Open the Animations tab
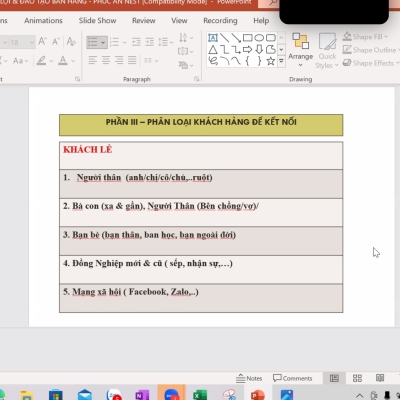 [x=43, y=21]
